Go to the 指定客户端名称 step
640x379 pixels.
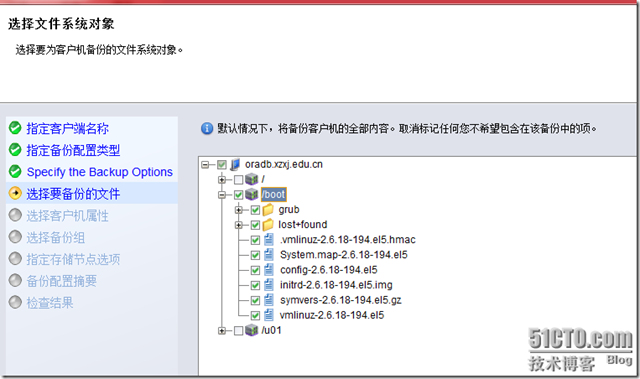68,129
